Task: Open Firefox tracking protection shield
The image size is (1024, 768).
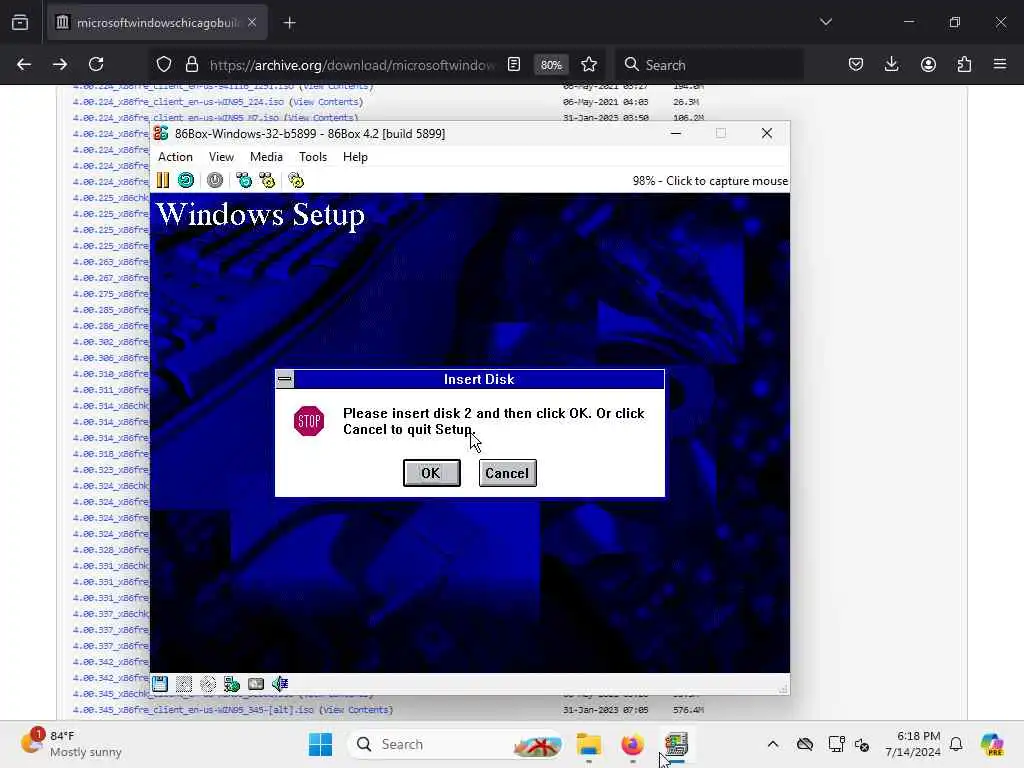Action: click(x=164, y=64)
